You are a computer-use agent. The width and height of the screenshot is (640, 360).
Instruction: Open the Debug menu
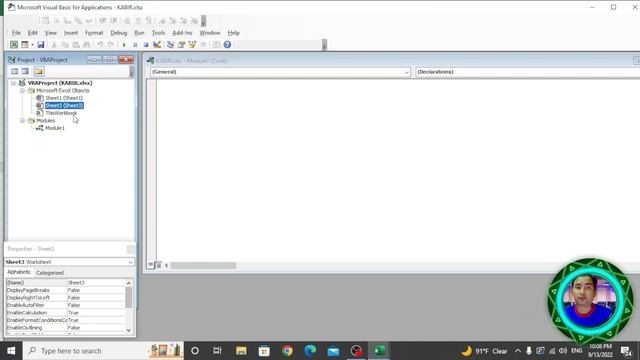pyautogui.click(x=118, y=33)
